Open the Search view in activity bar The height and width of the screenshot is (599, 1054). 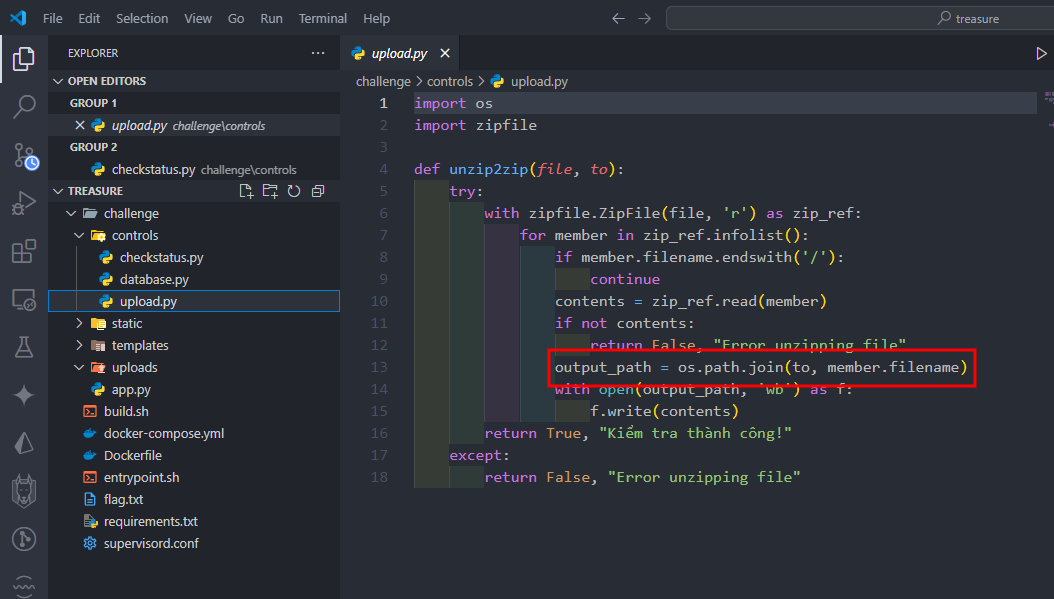coord(24,106)
